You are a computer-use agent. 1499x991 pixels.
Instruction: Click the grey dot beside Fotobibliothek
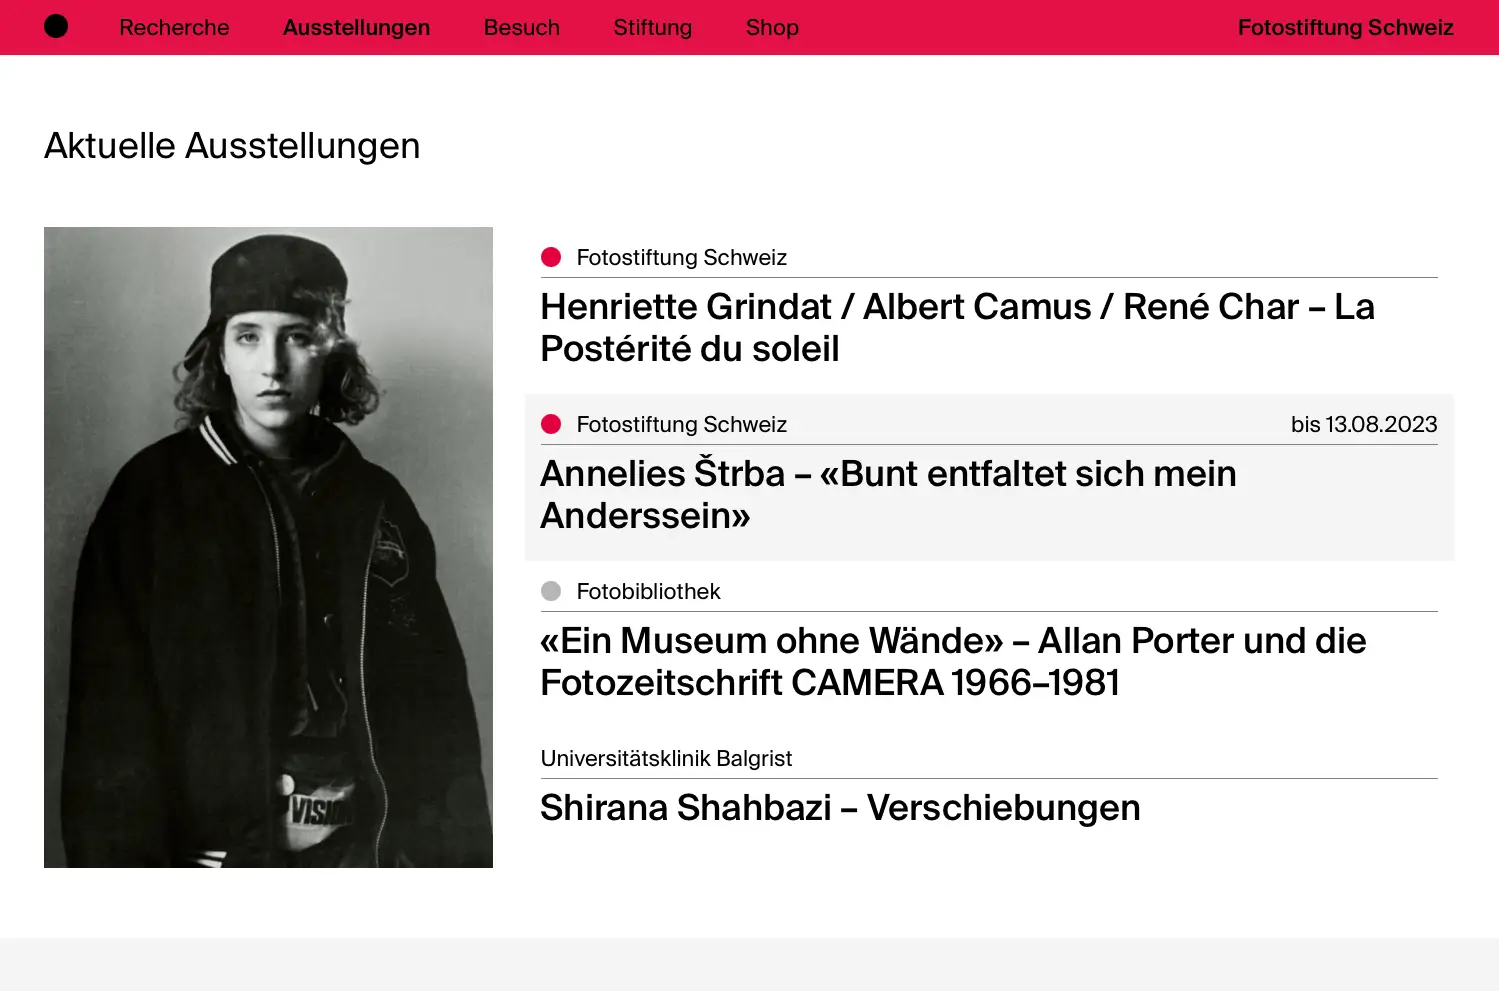click(x=551, y=591)
